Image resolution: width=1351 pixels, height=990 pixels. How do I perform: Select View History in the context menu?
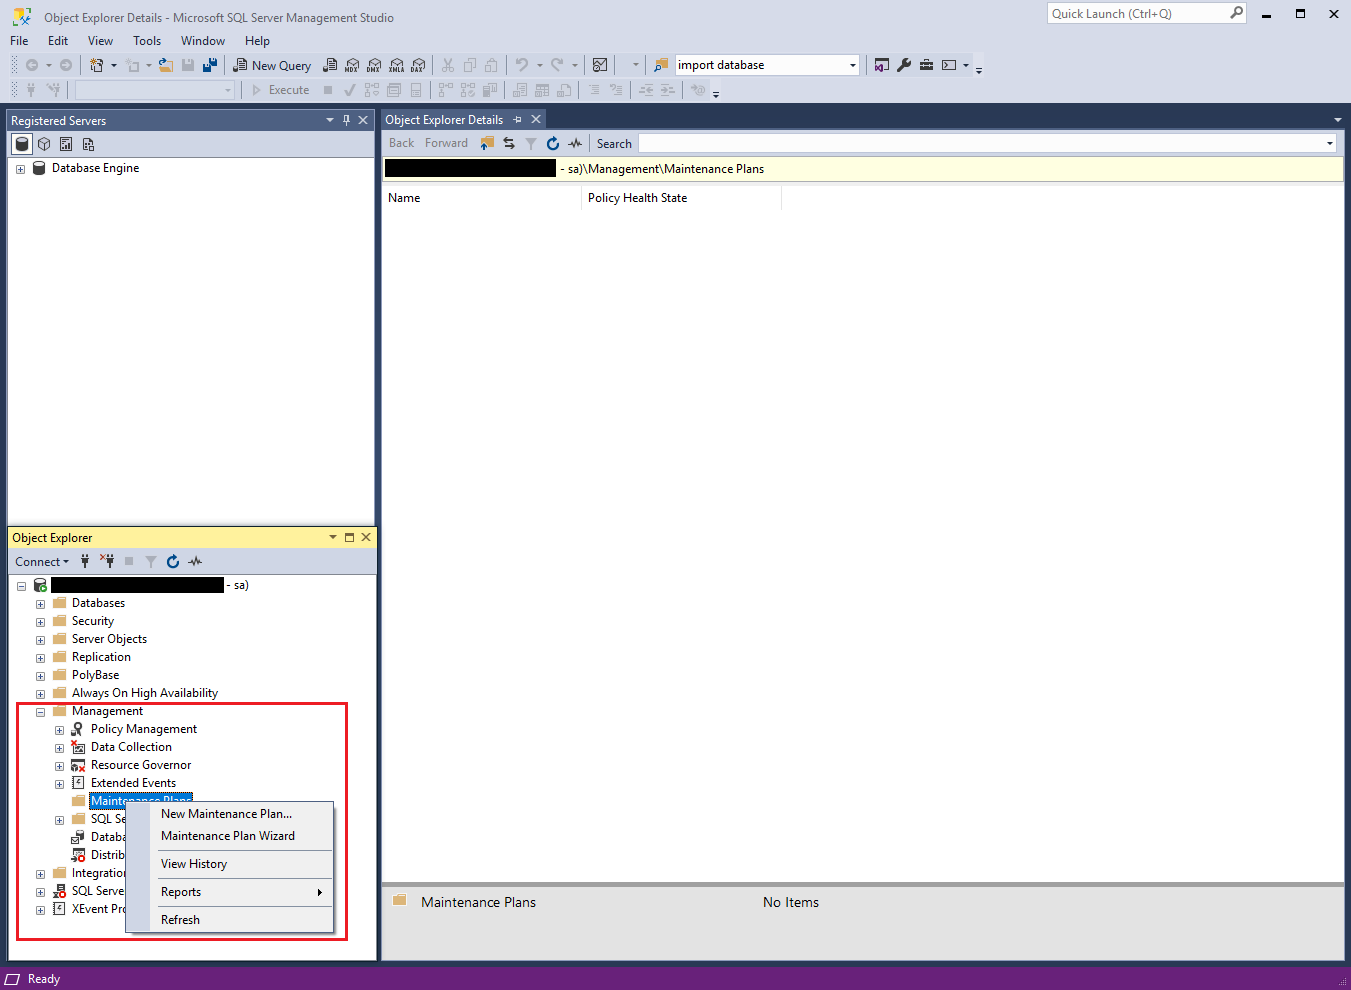pos(194,864)
